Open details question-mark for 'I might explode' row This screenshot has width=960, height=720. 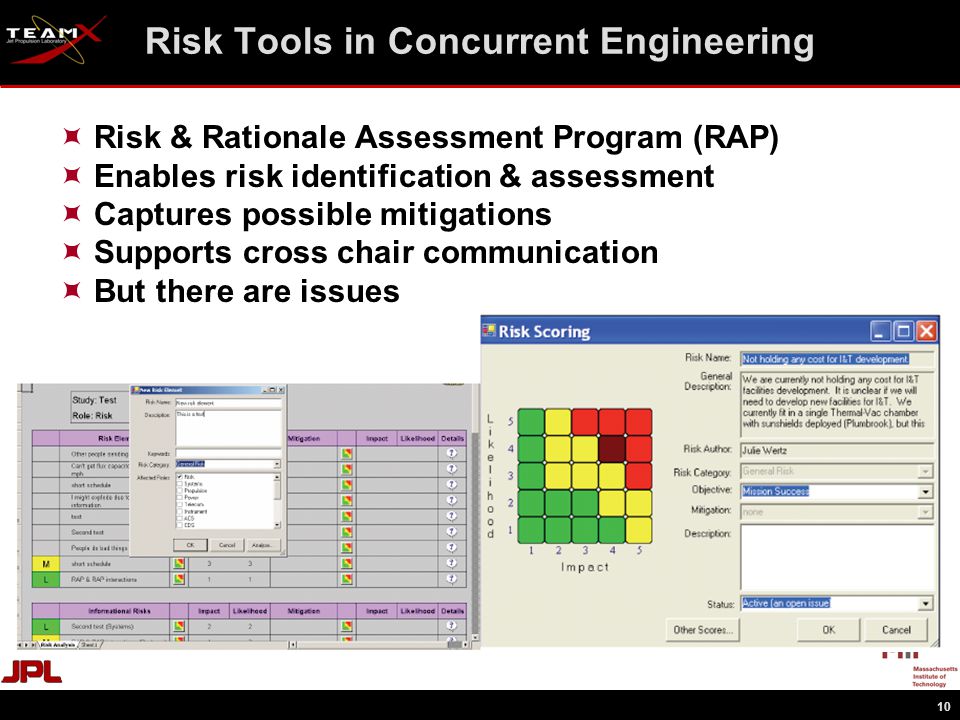452,500
